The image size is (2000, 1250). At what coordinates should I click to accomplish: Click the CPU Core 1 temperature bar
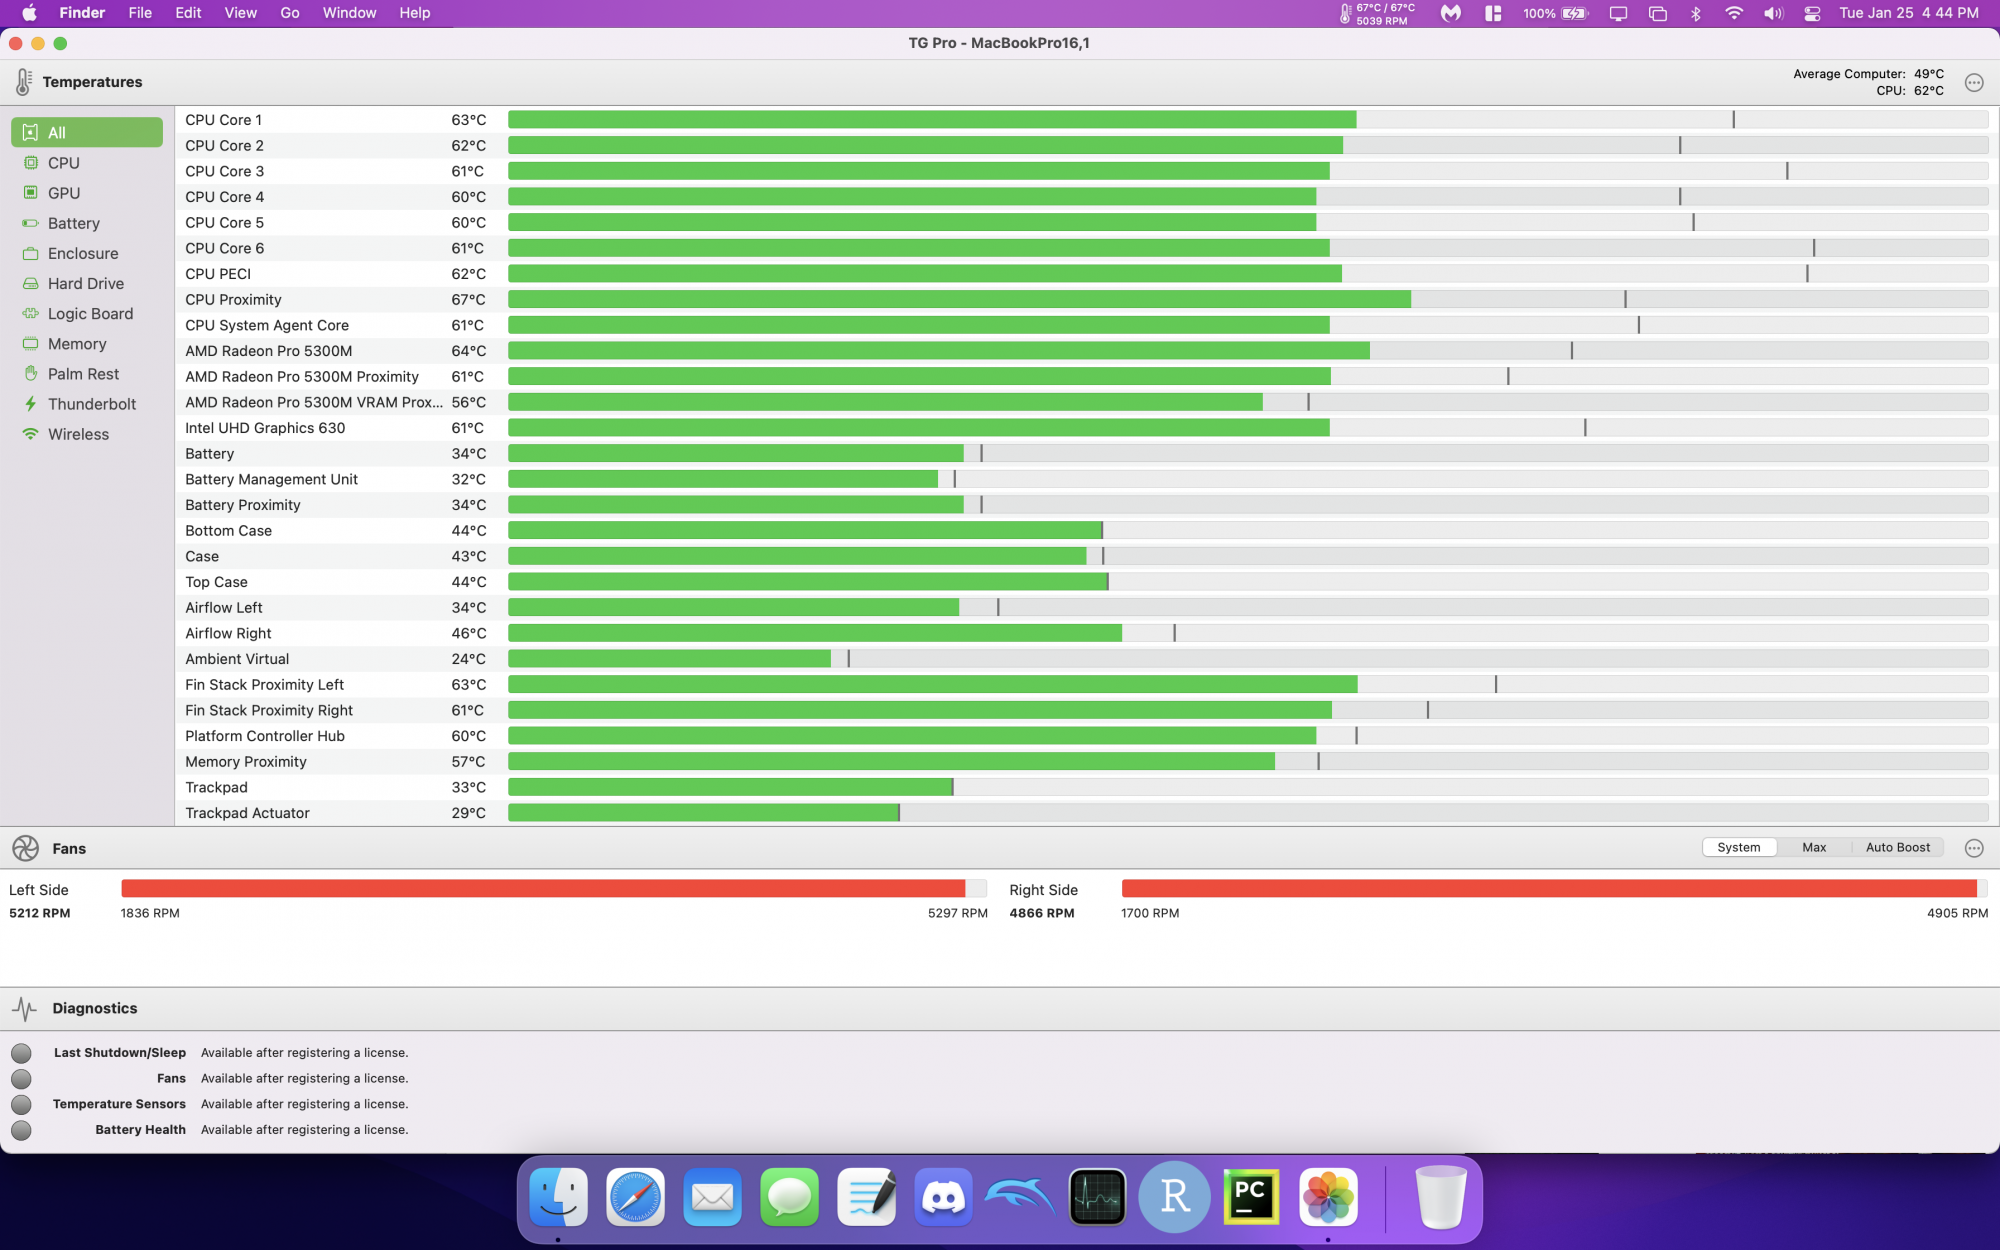tap(1248, 119)
